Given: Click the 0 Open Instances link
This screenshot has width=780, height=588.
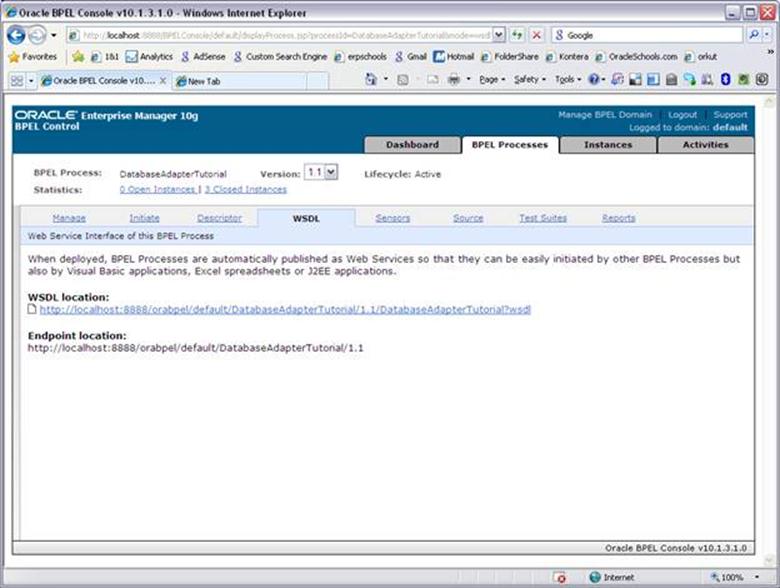Looking at the screenshot, I should [158, 190].
